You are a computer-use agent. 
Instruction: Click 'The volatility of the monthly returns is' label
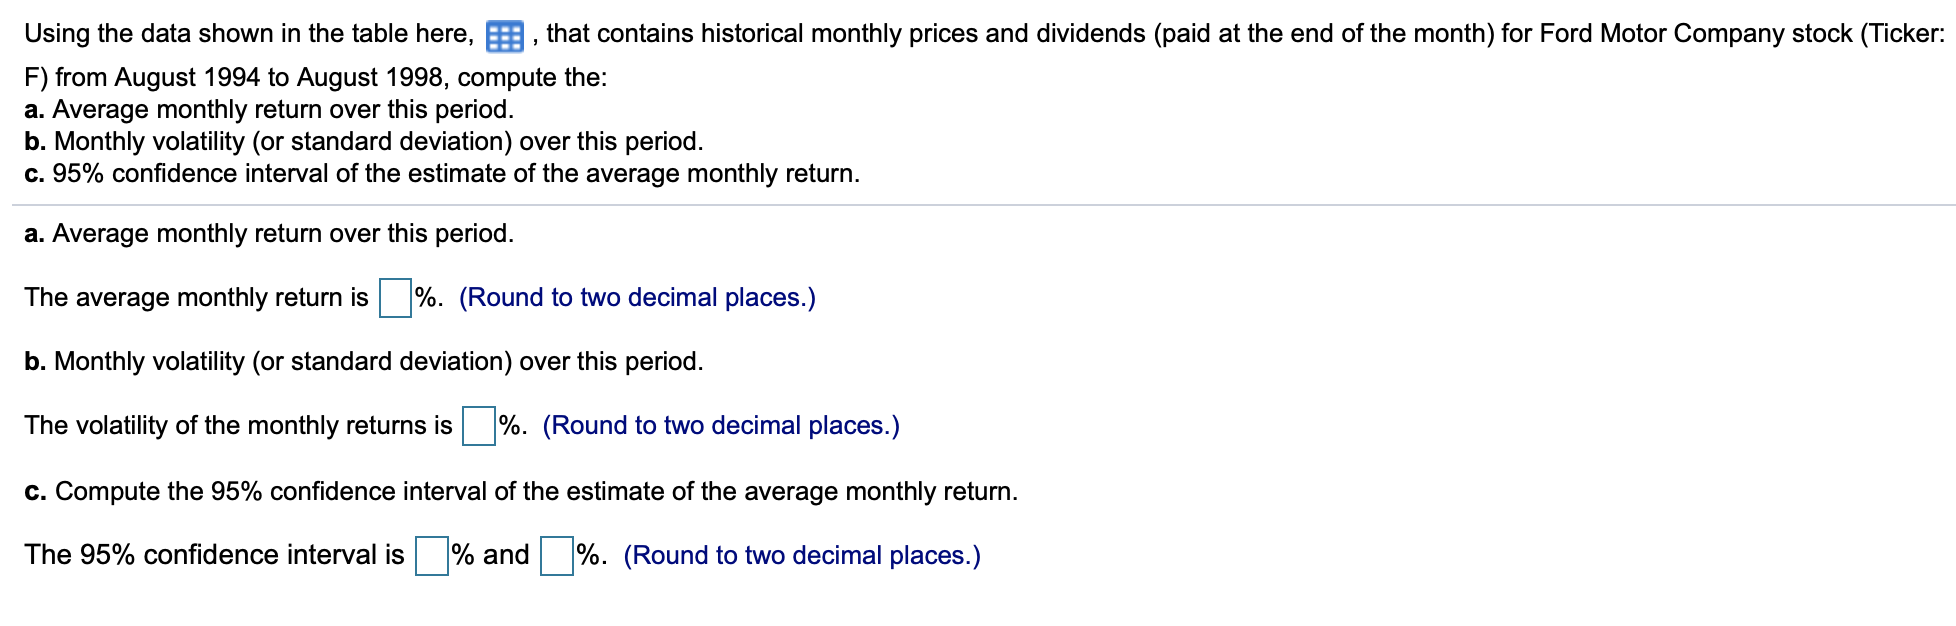(x=237, y=425)
